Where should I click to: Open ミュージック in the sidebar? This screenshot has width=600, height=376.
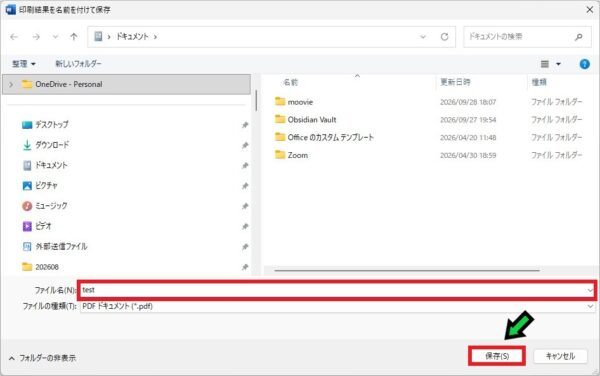(x=51, y=206)
